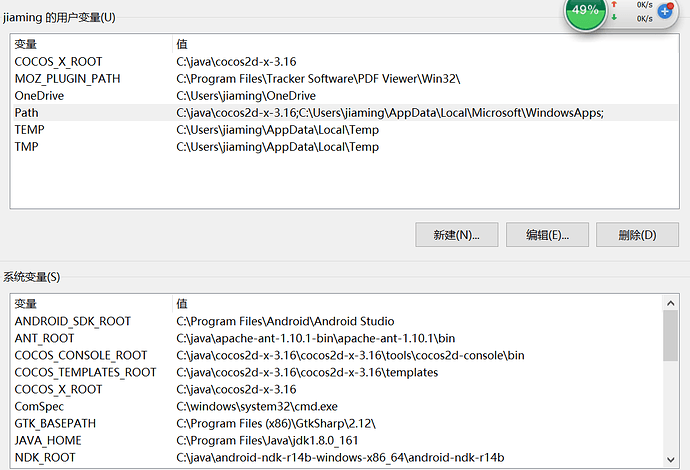
Task: Click the cocos2d-x-3.16\templates value
Action: click(x=307, y=372)
